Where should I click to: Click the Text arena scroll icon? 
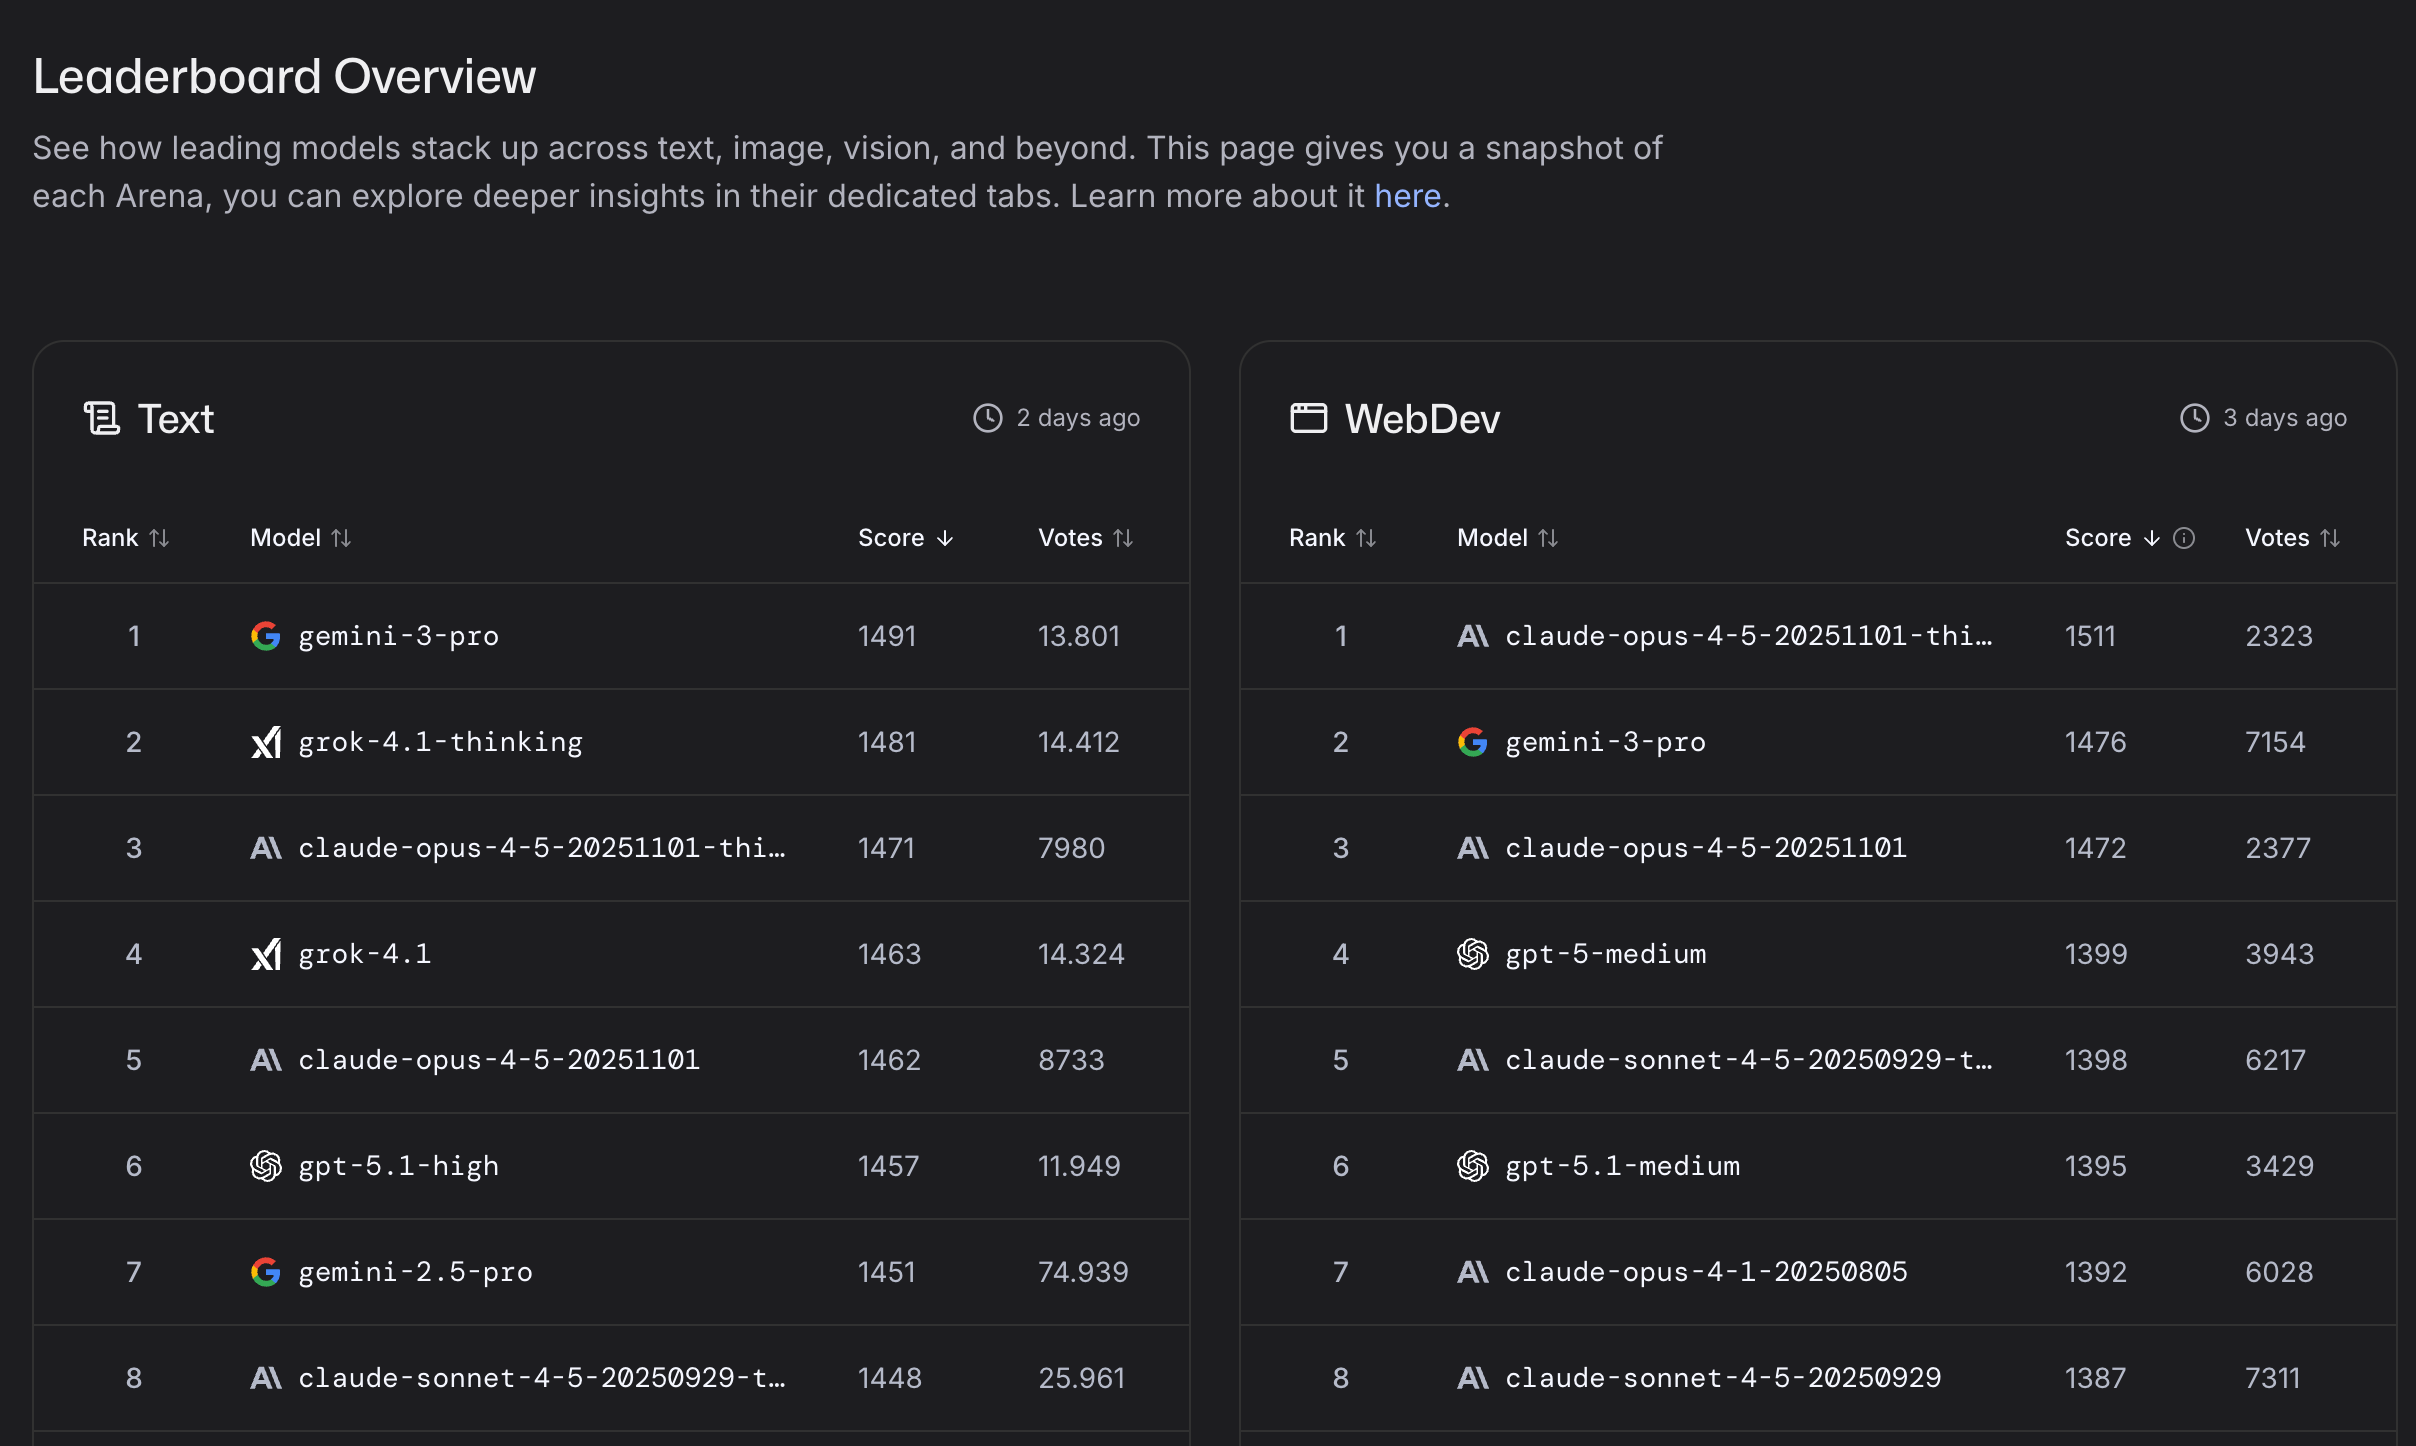[101, 418]
